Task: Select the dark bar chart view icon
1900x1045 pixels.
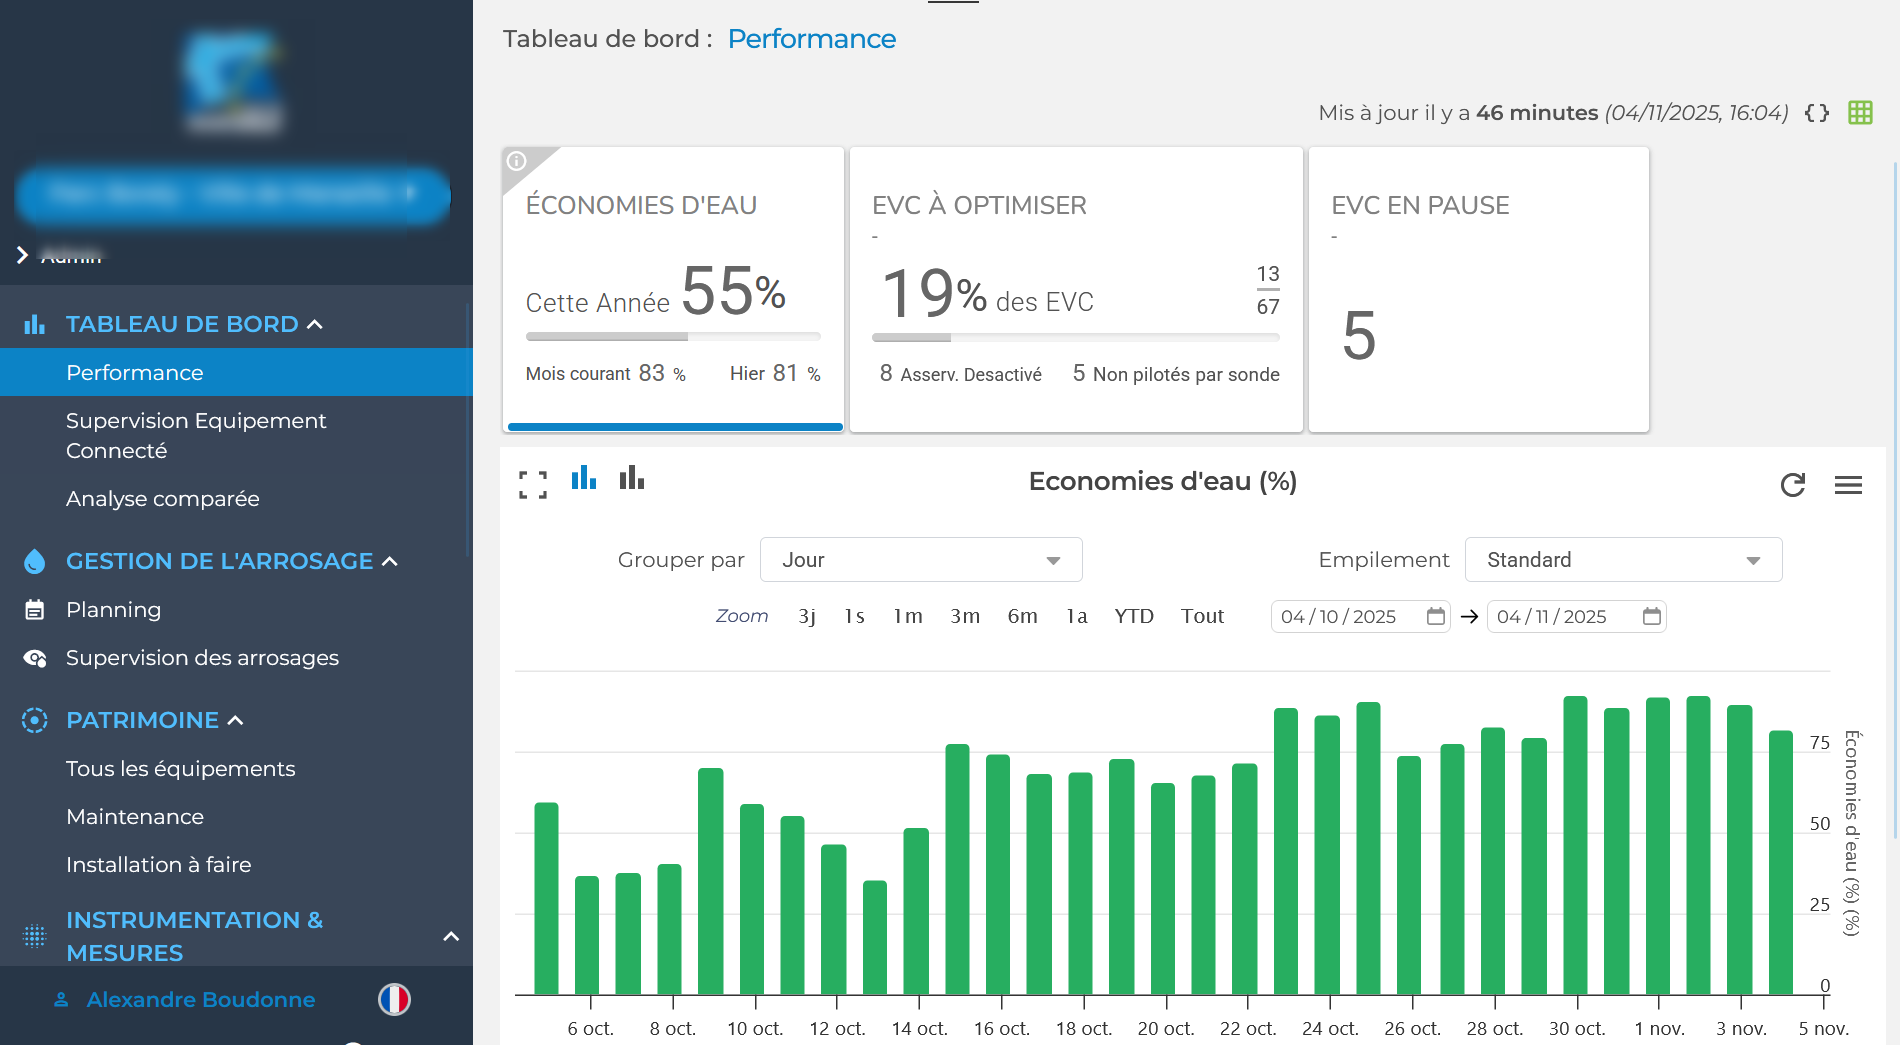Action: (x=632, y=479)
